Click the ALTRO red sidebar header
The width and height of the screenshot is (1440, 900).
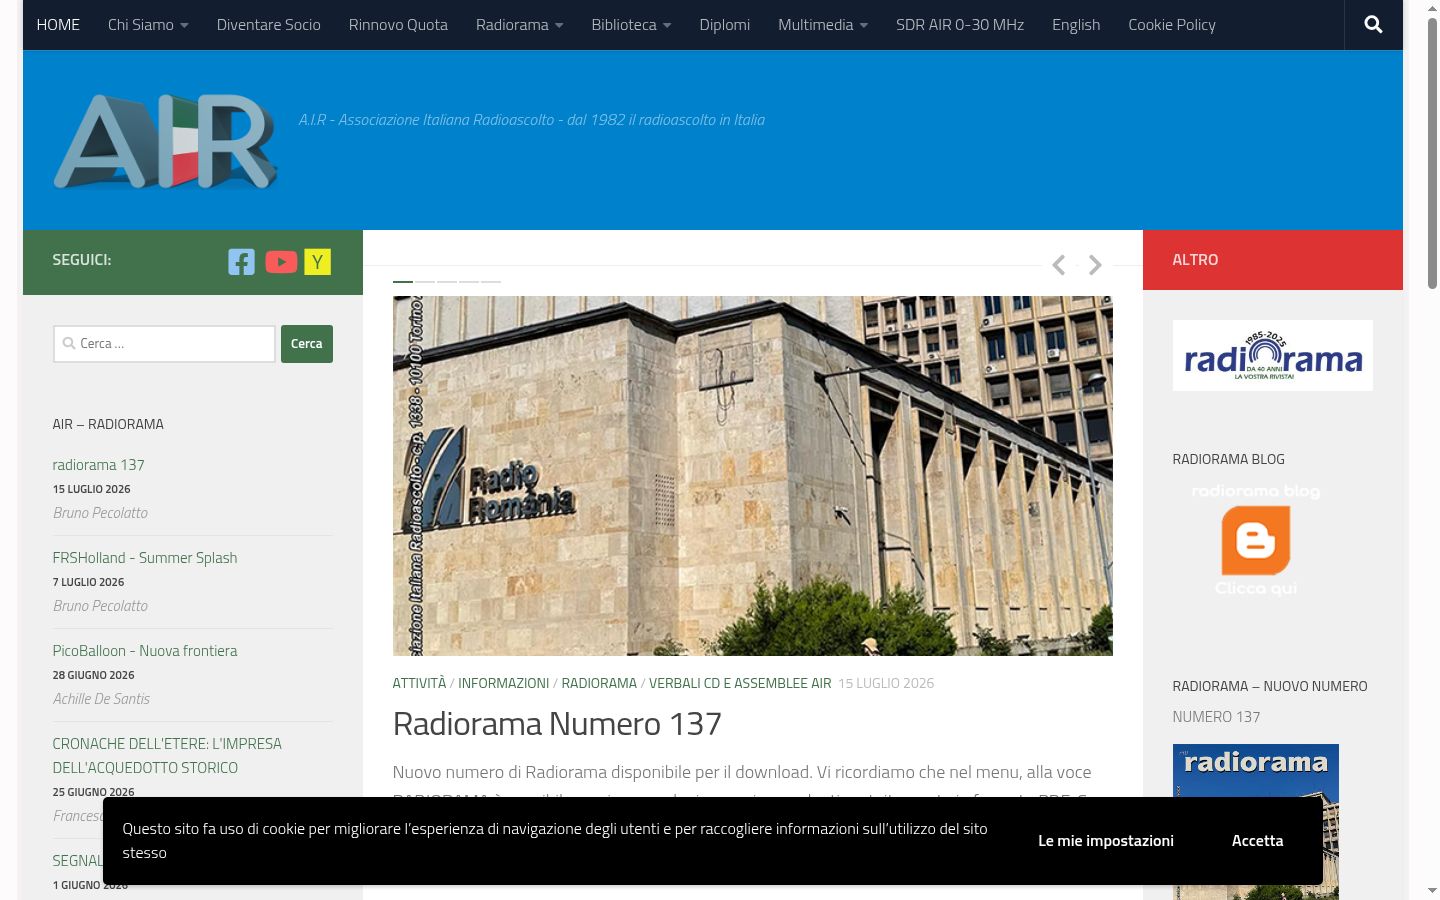point(1273,260)
